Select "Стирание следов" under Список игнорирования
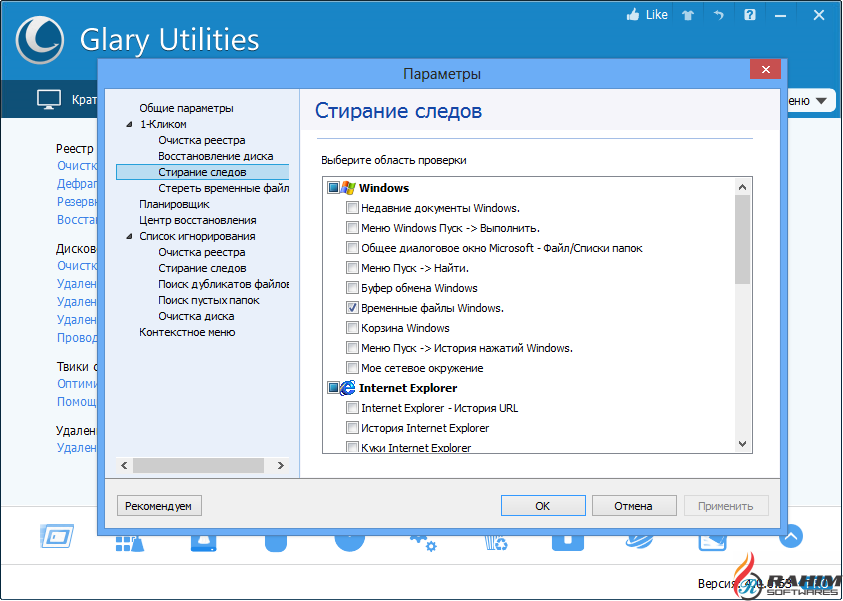This screenshot has width=843, height=601. [x=202, y=268]
